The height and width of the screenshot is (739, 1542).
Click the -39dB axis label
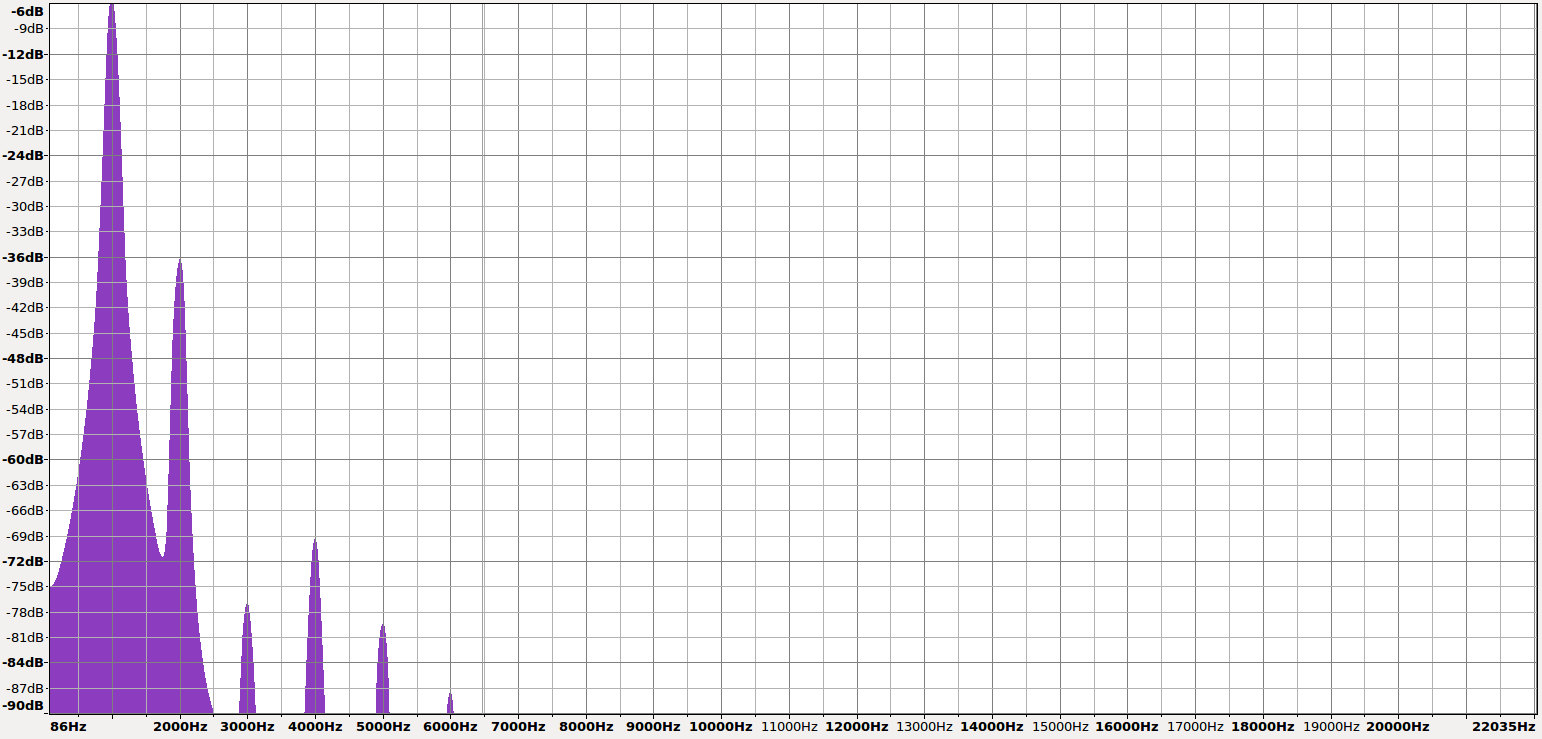point(25,282)
